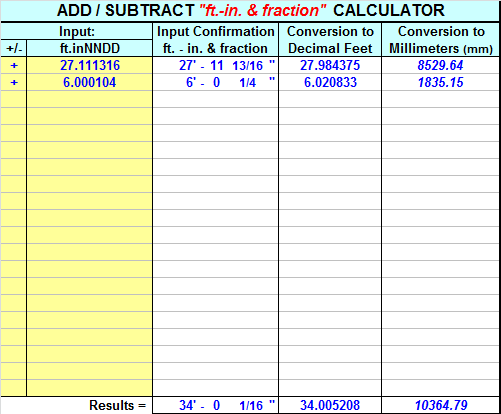Screen dimensions: 501x414
Task: Click the result millimeters 10364.79
Action: [441, 405]
